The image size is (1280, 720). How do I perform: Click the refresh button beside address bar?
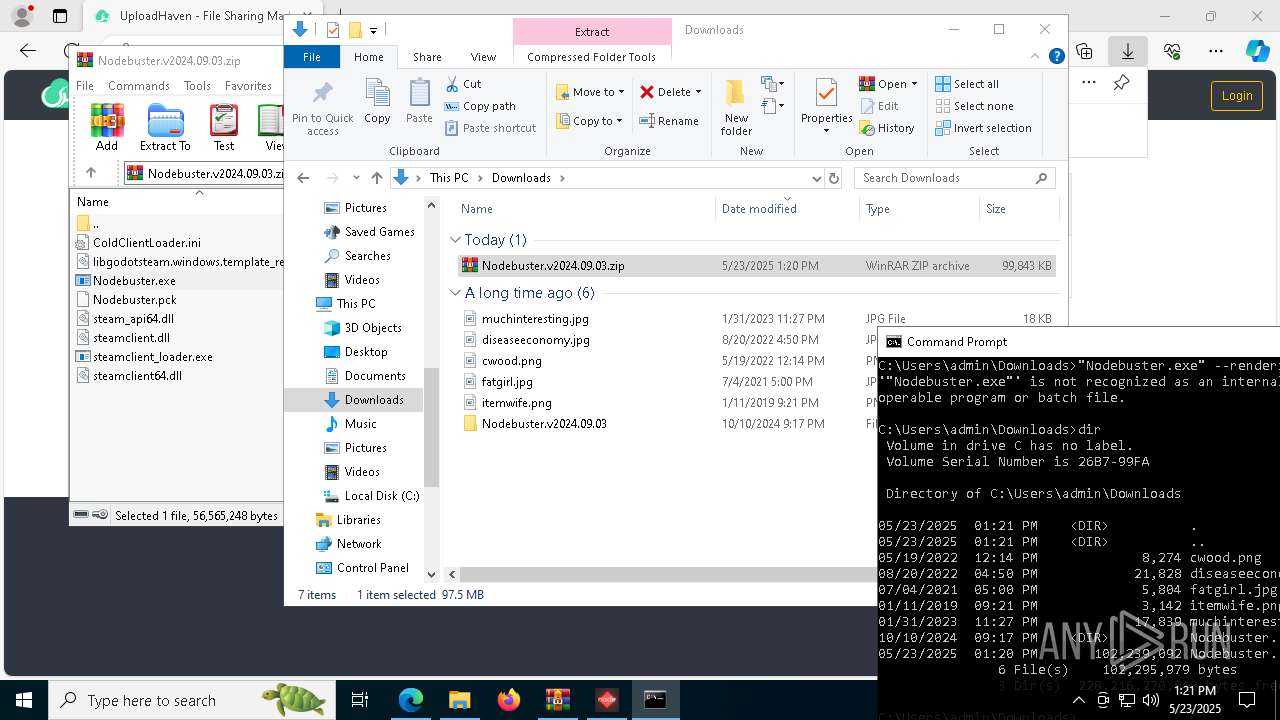tap(834, 178)
